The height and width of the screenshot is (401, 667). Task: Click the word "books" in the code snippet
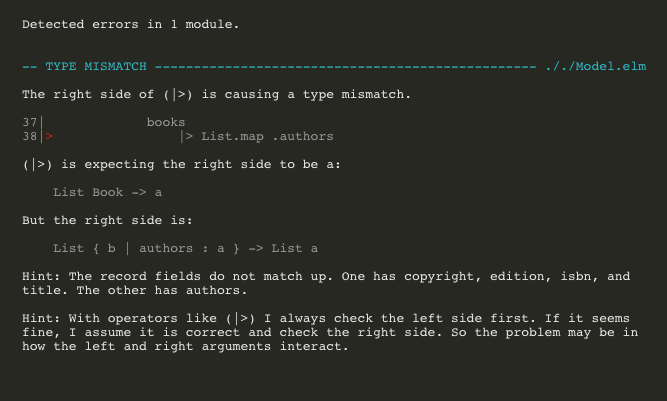[166, 122]
